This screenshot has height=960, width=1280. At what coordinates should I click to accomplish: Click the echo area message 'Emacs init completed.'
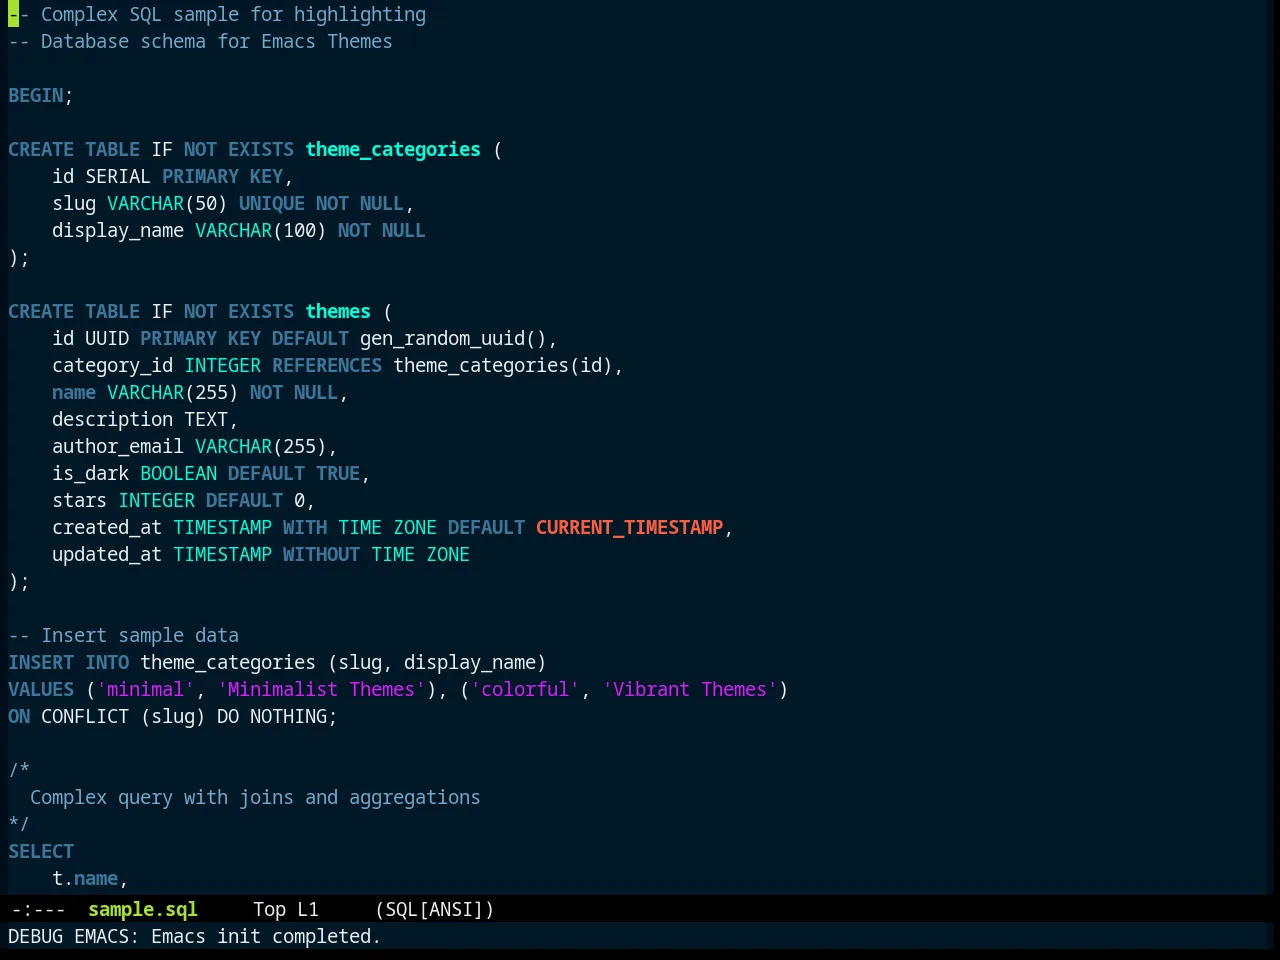(266, 936)
